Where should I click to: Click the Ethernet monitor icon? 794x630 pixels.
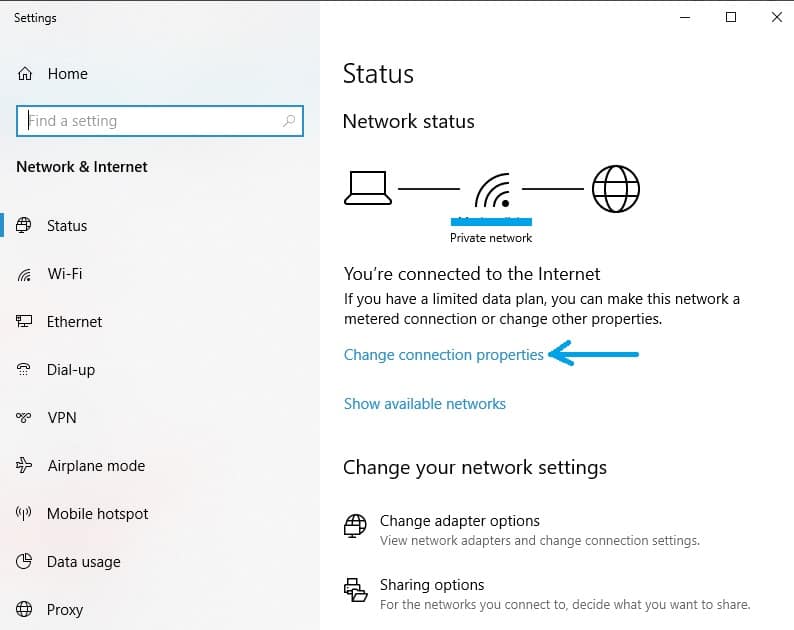[x=25, y=322]
